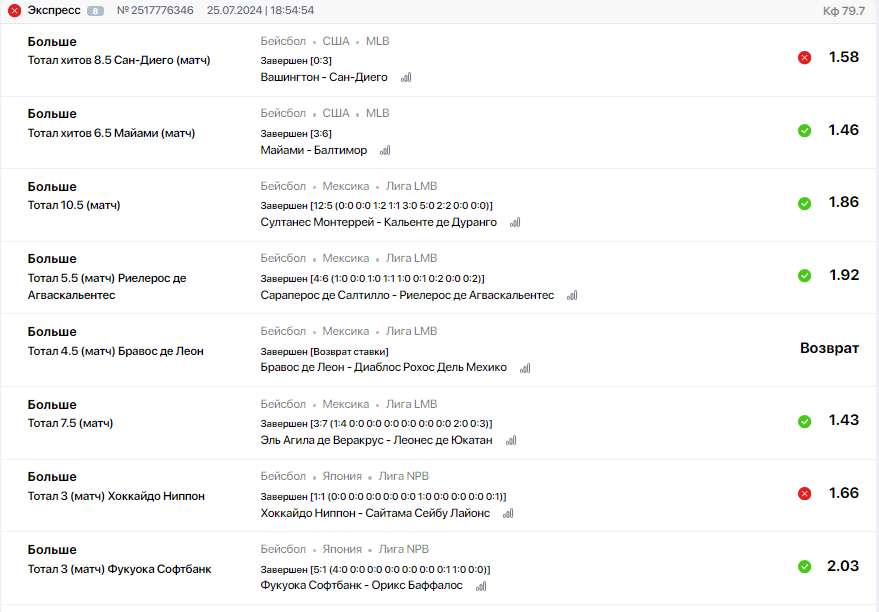
Task: Click green won status icon near odds 1.46
Action: coord(804,131)
